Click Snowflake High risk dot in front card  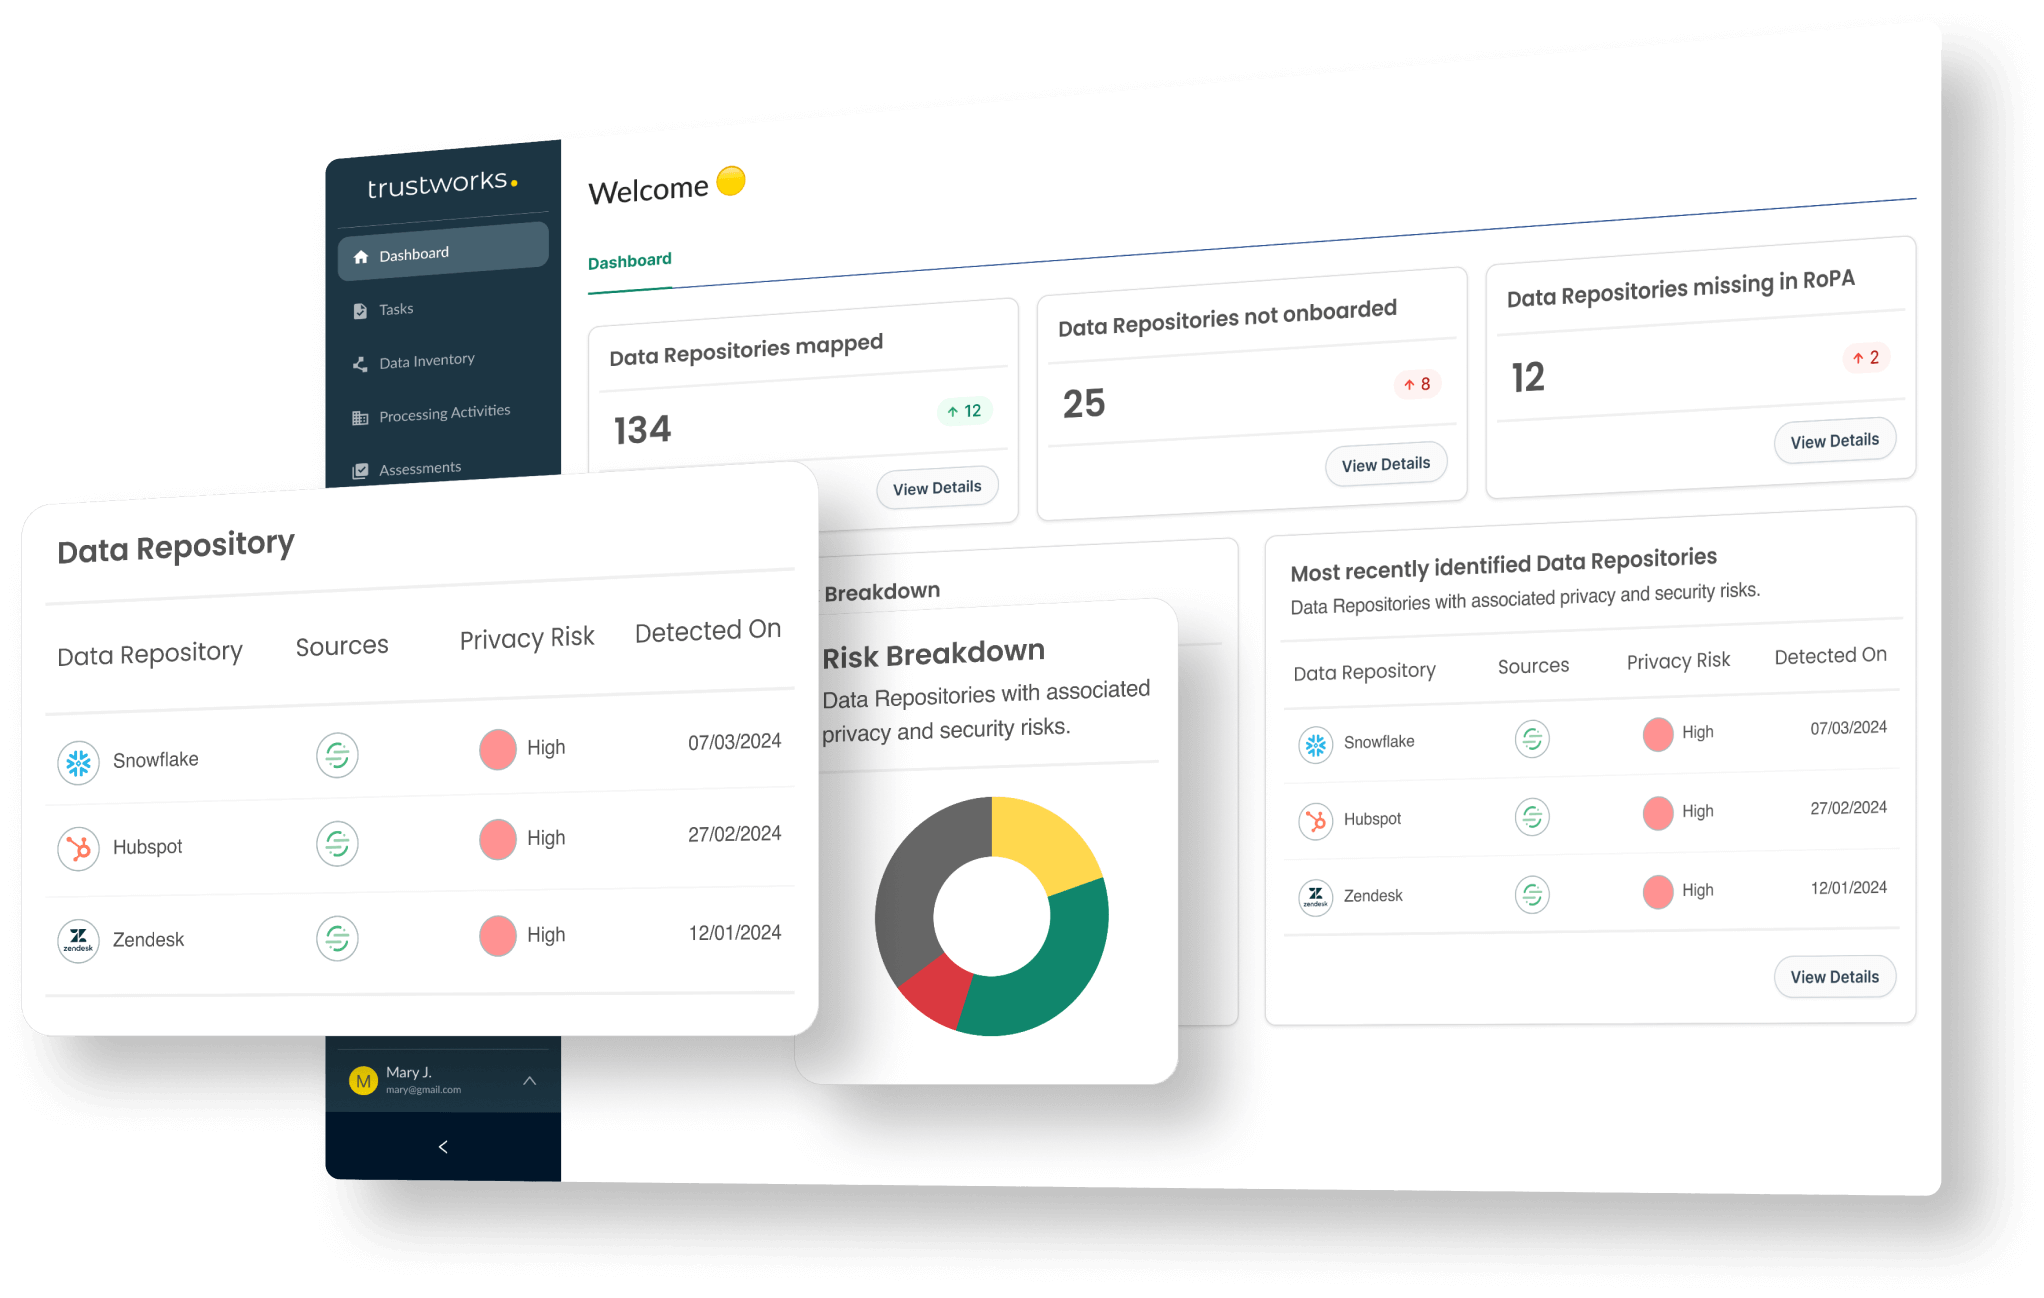497,749
